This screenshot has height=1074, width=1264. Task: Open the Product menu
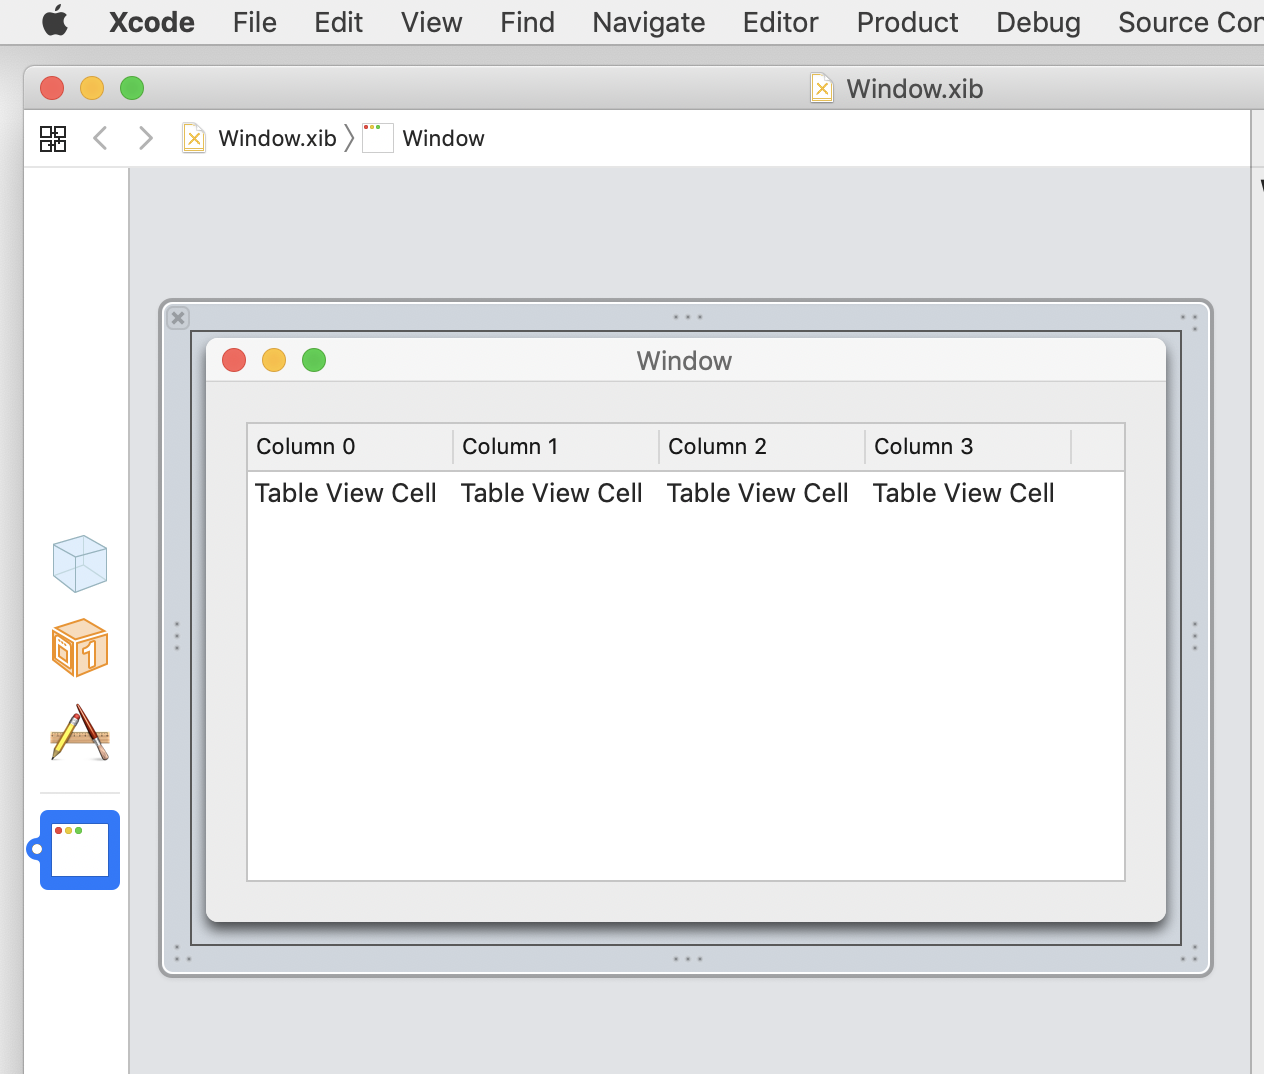pos(906,22)
